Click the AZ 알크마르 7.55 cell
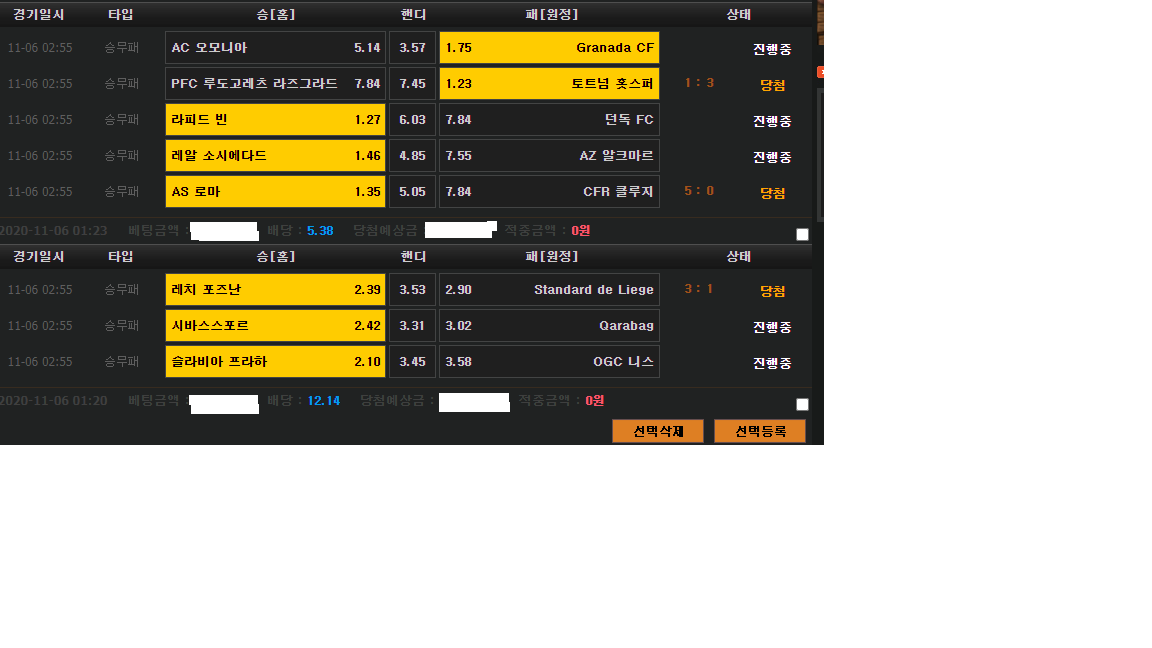 click(x=549, y=156)
